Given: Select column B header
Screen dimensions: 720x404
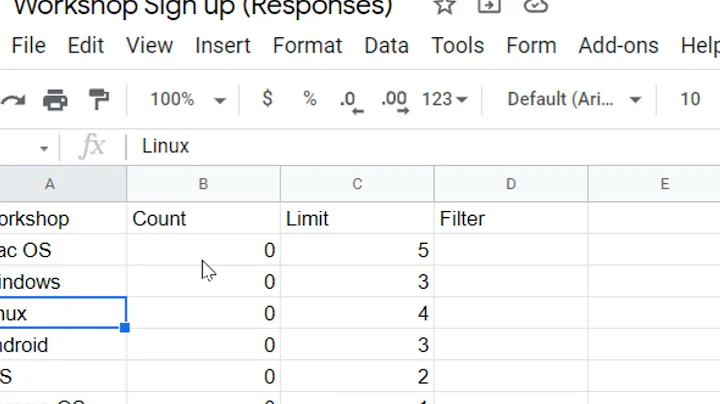Looking at the screenshot, I should click(x=203, y=184).
